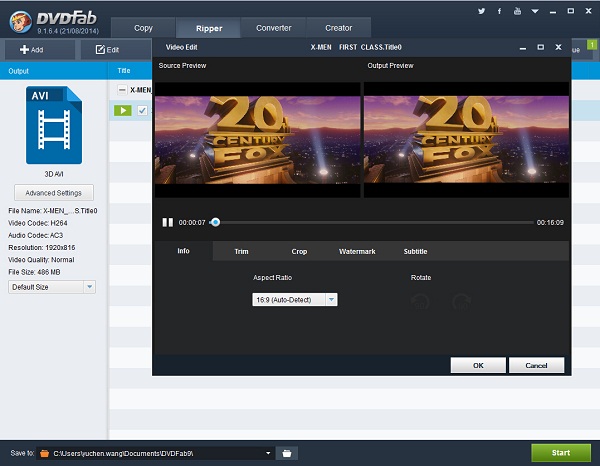Viewport: 600px width, 466px height.
Task: Click the Twitter bird icon
Action: click(x=481, y=11)
